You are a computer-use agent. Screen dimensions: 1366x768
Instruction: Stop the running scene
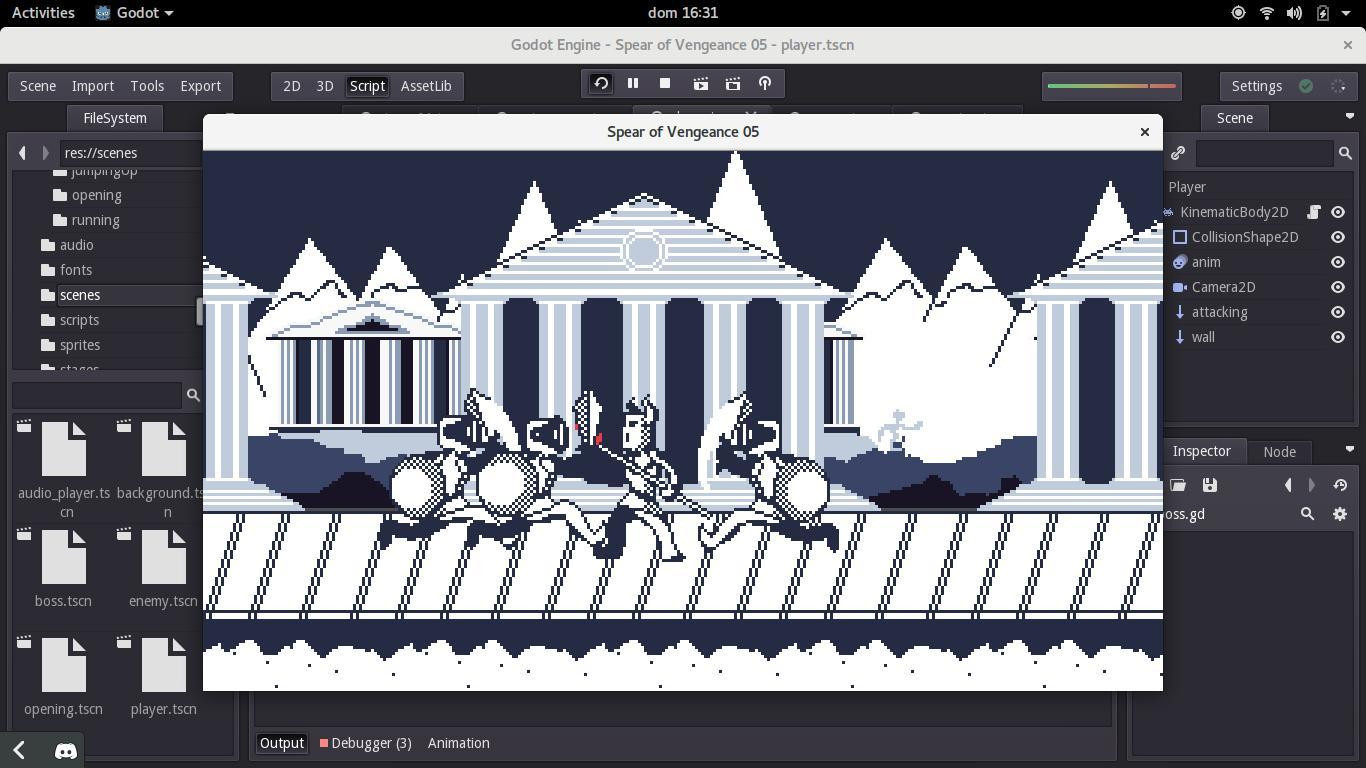[x=664, y=84]
